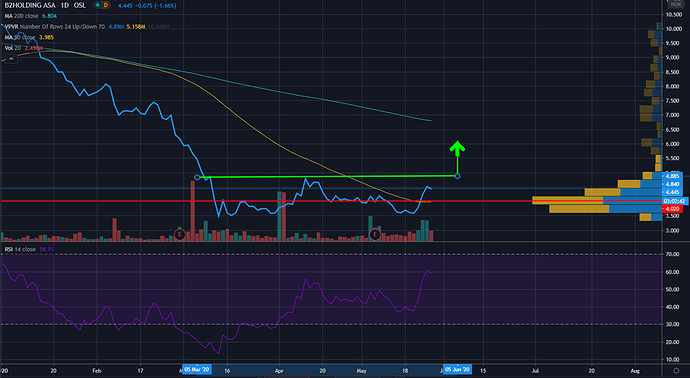The image size is (690, 378).
Task: Select the trend line's left anchor circle
Action: 197,177
